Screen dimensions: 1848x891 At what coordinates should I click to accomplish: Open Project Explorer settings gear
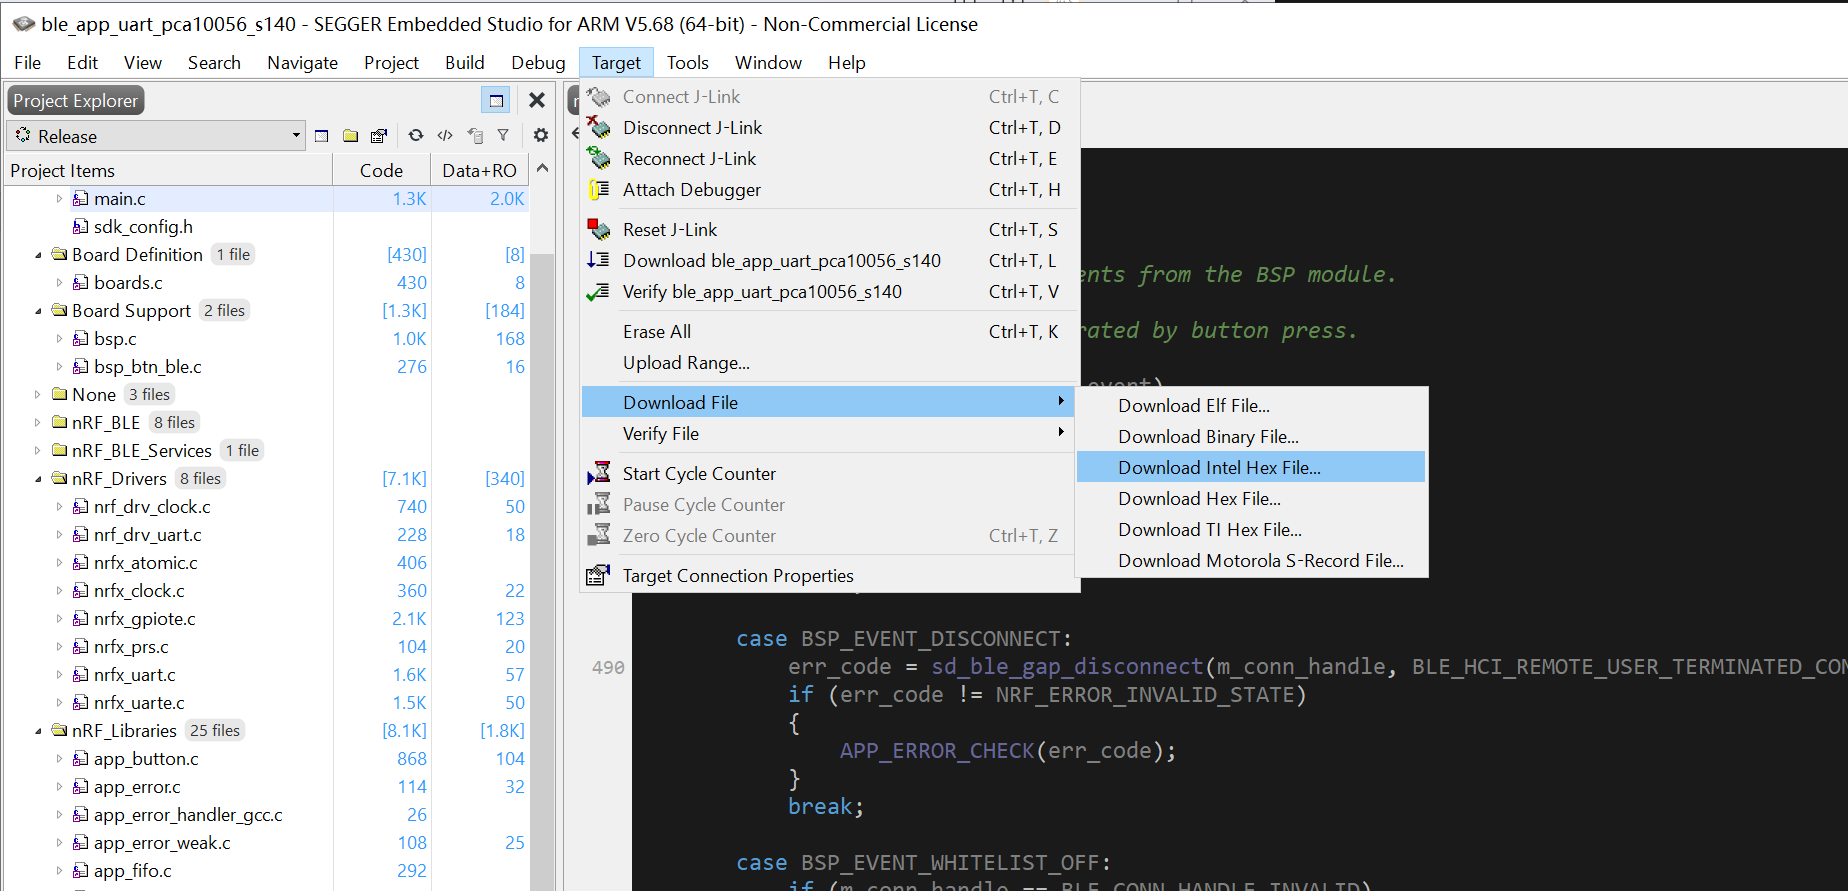(x=541, y=136)
